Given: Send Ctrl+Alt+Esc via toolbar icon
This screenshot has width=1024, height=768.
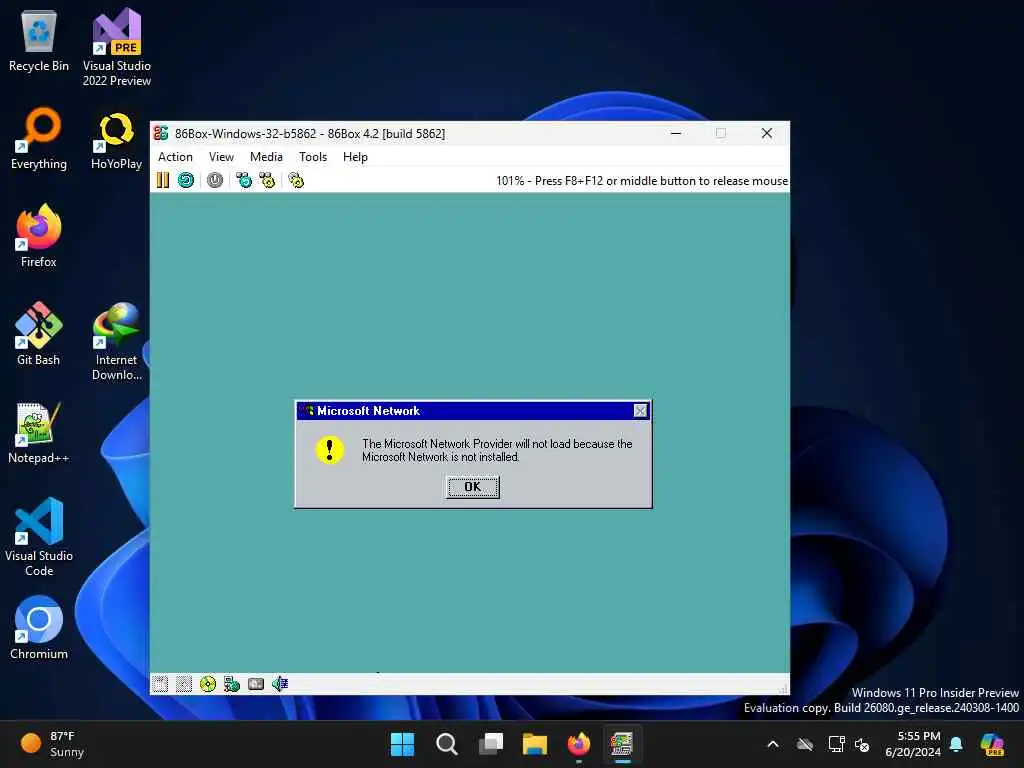Looking at the screenshot, I should 267,180.
